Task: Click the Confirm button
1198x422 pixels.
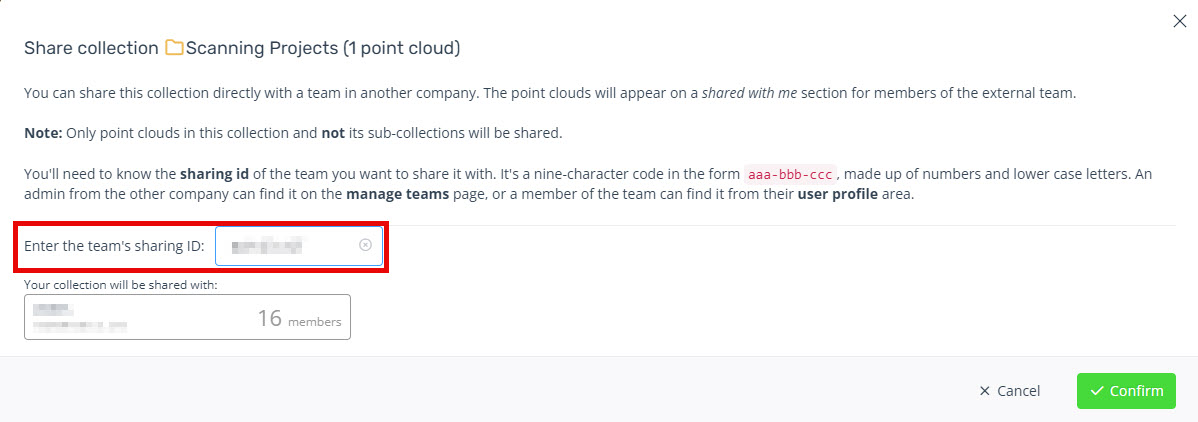Action: (x=1126, y=391)
